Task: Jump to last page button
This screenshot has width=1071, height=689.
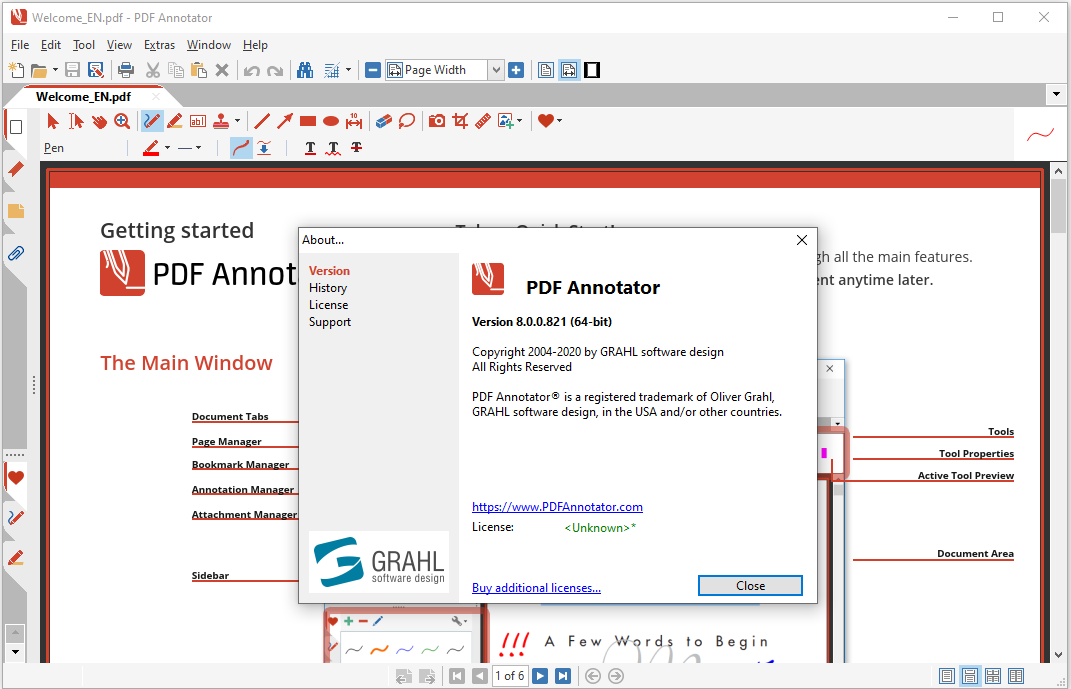Action: (563, 676)
